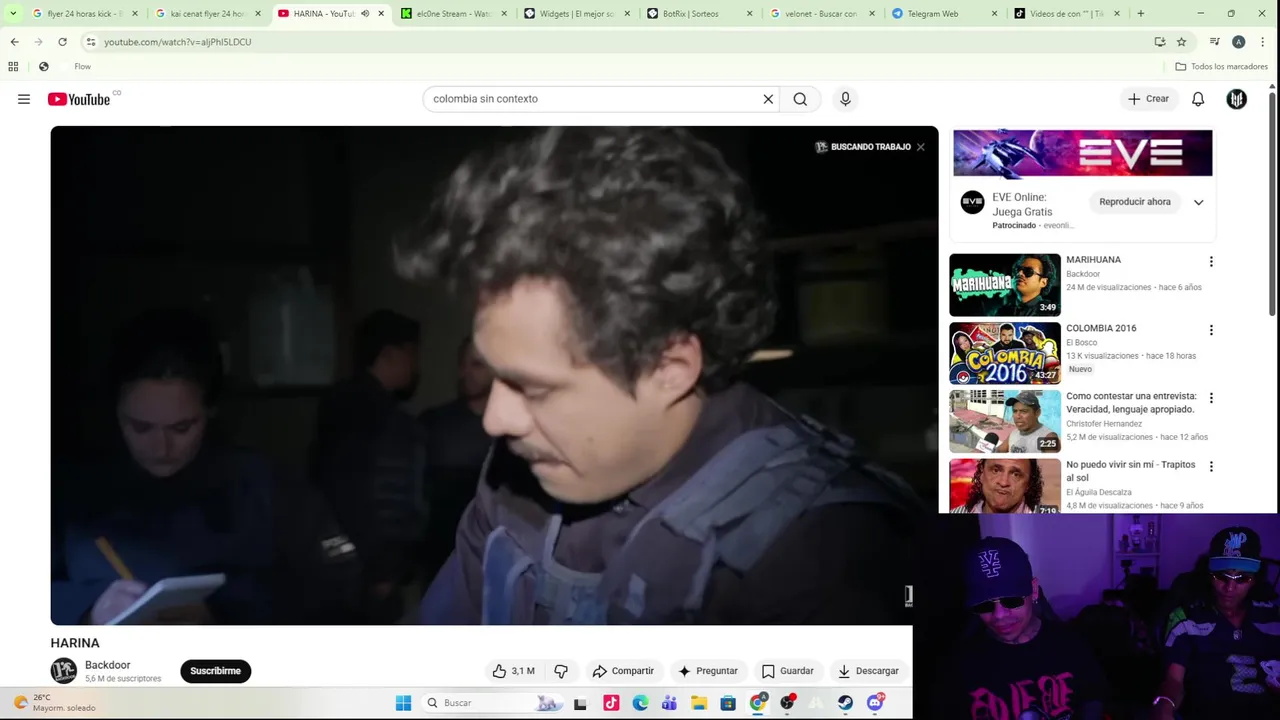Open the Backdoor channel name link
This screenshot has width=1280, height=720.
(108, 665)
